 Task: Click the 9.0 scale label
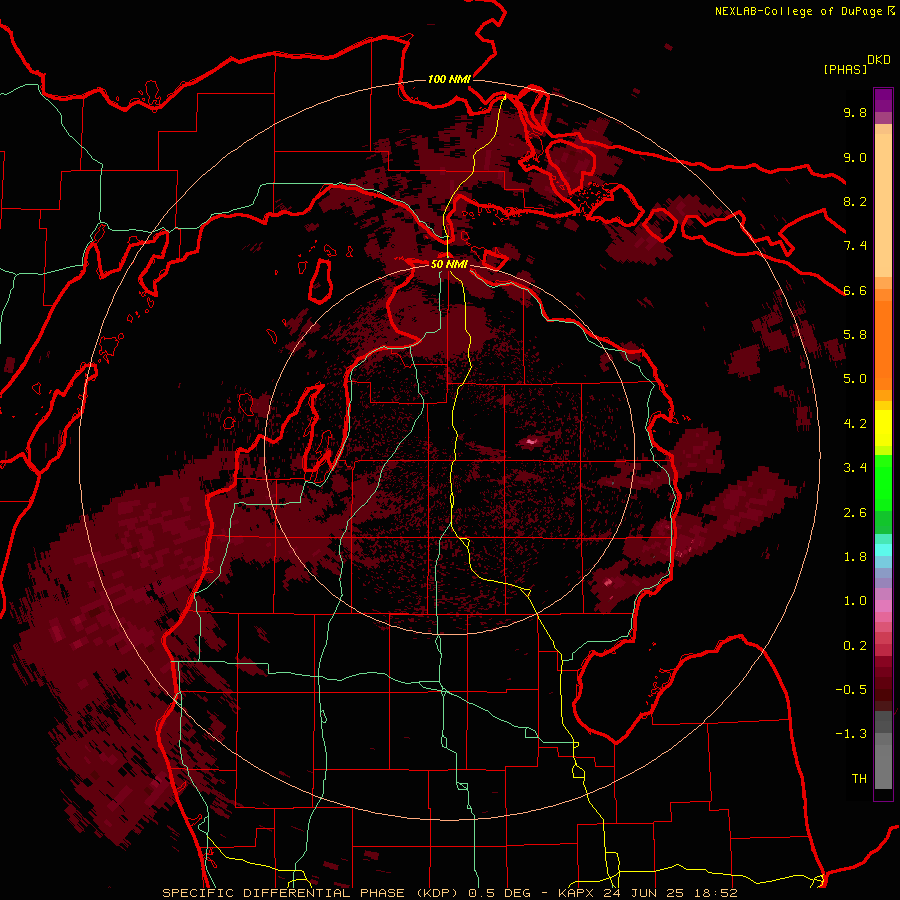pyautogui.click(x=855, y=157)
